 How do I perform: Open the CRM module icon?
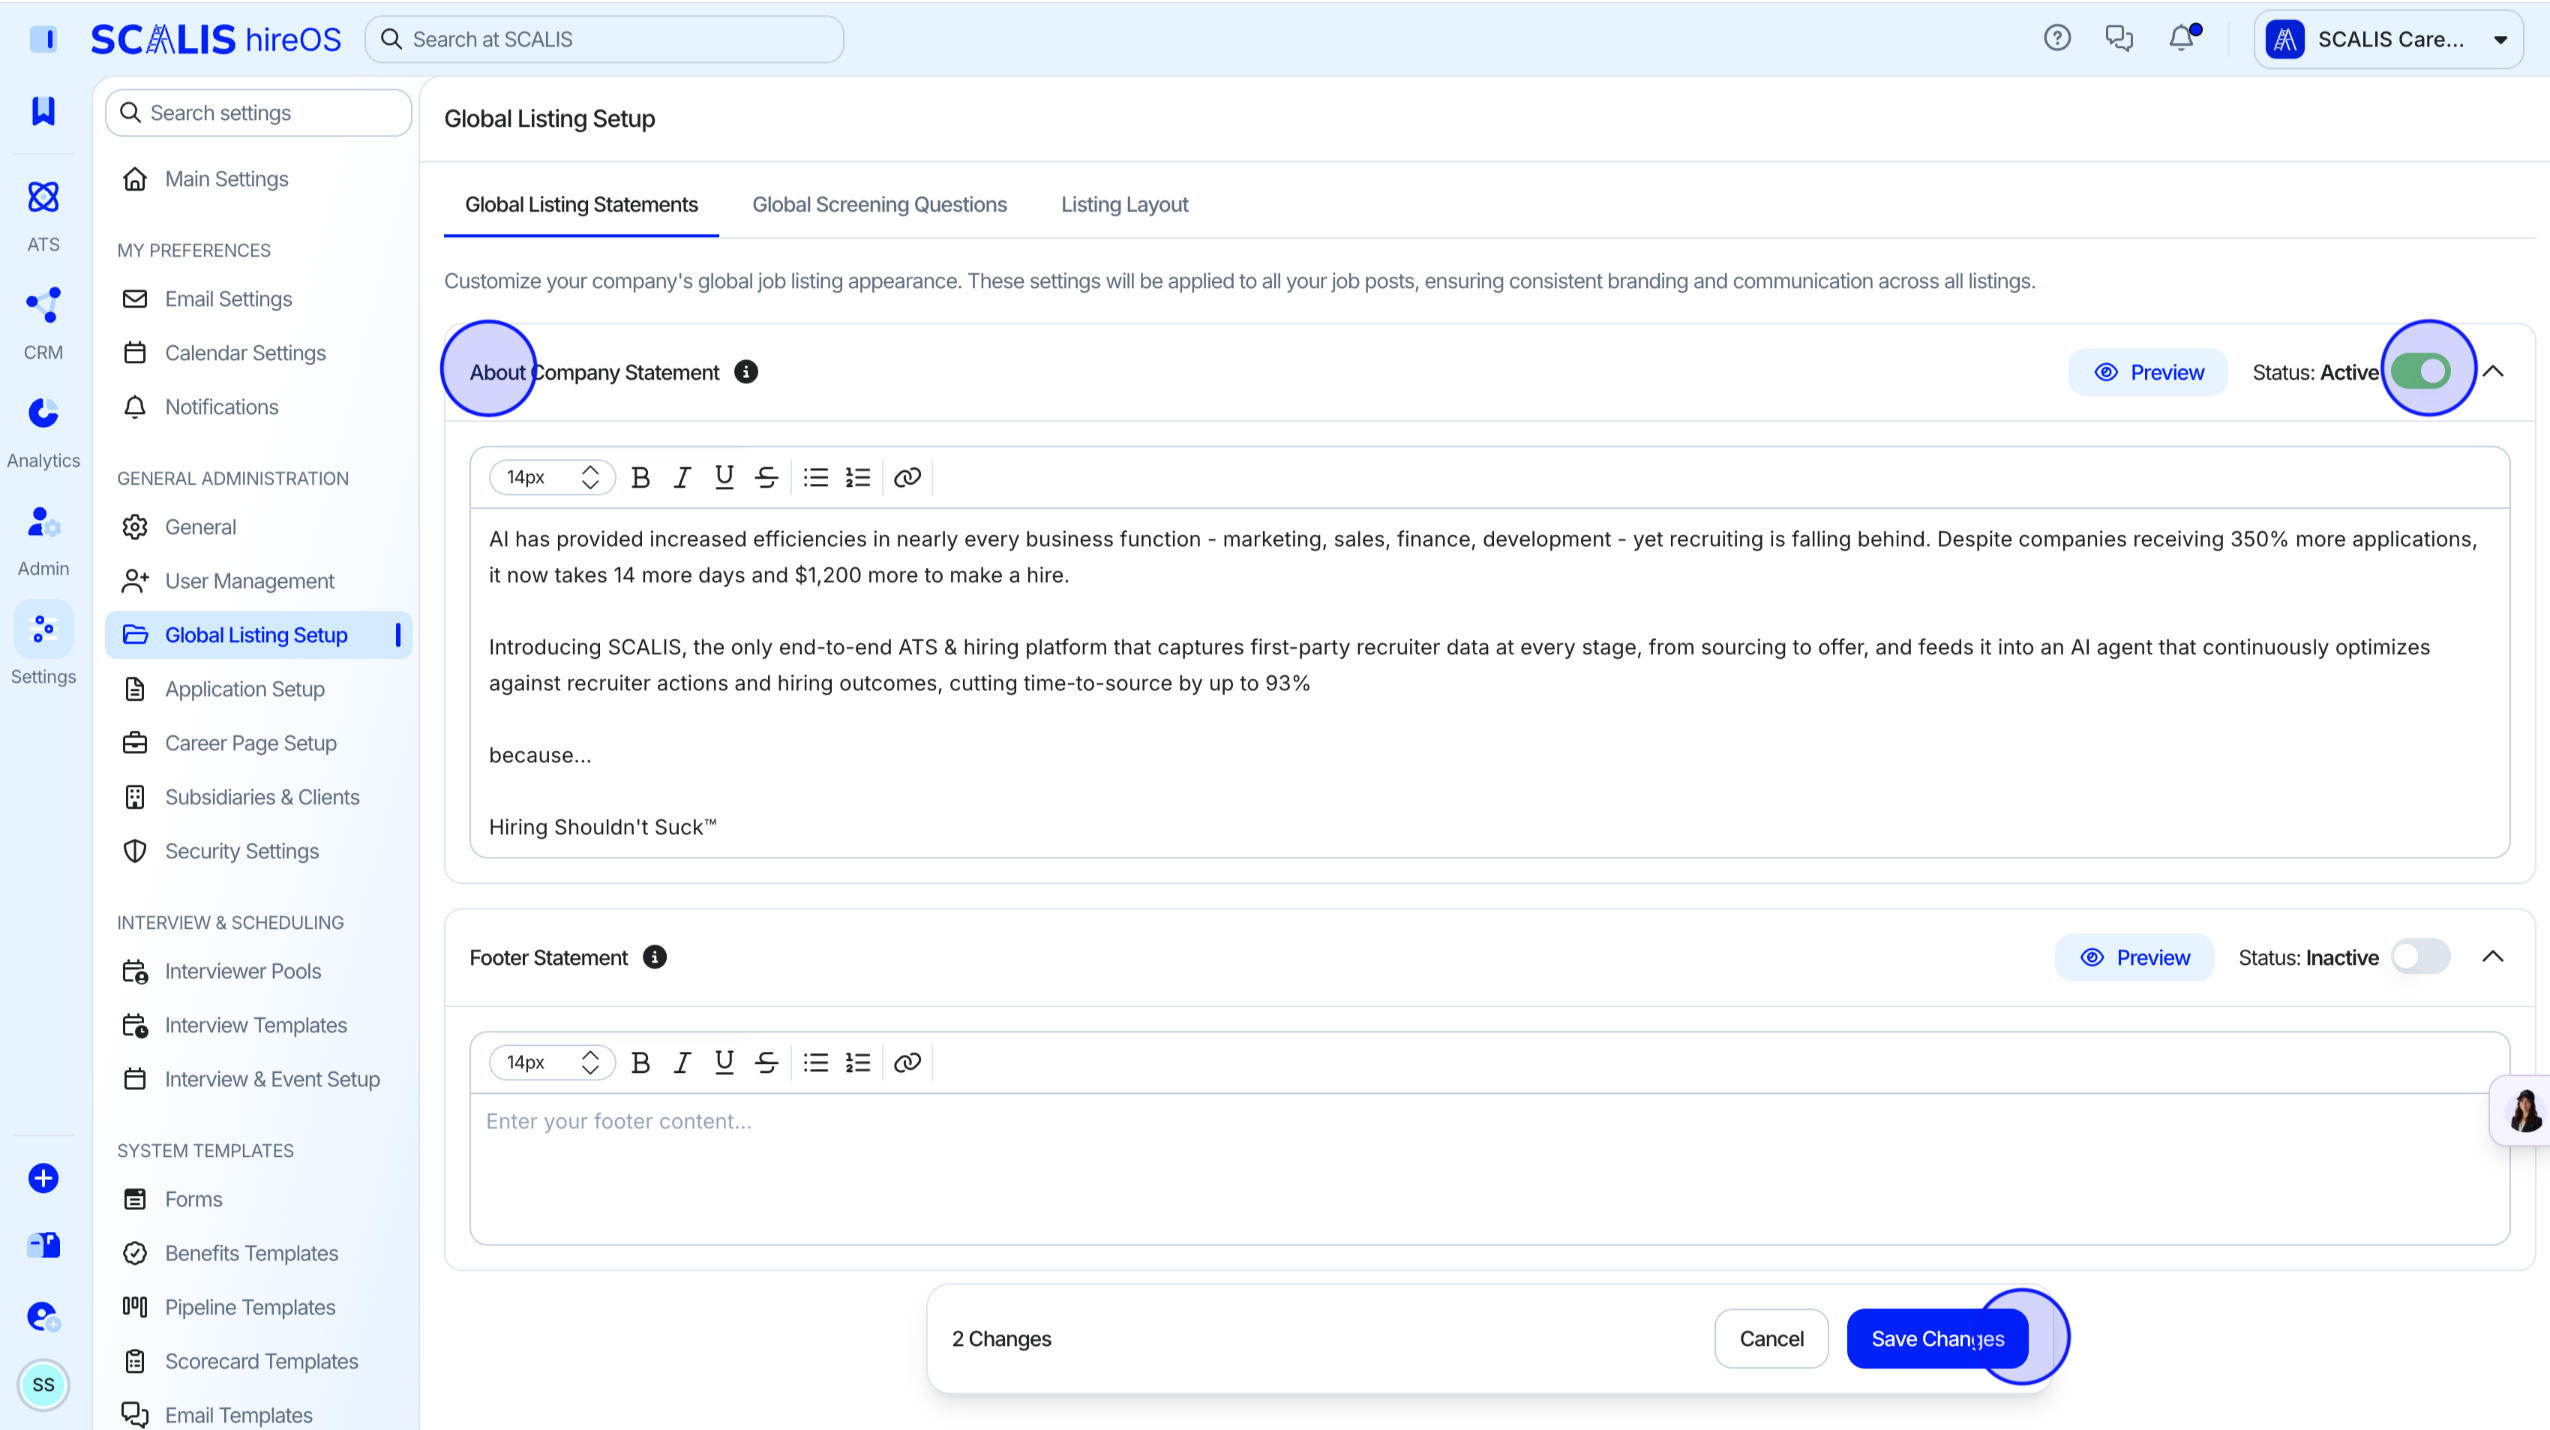click(x=43, y=306)
